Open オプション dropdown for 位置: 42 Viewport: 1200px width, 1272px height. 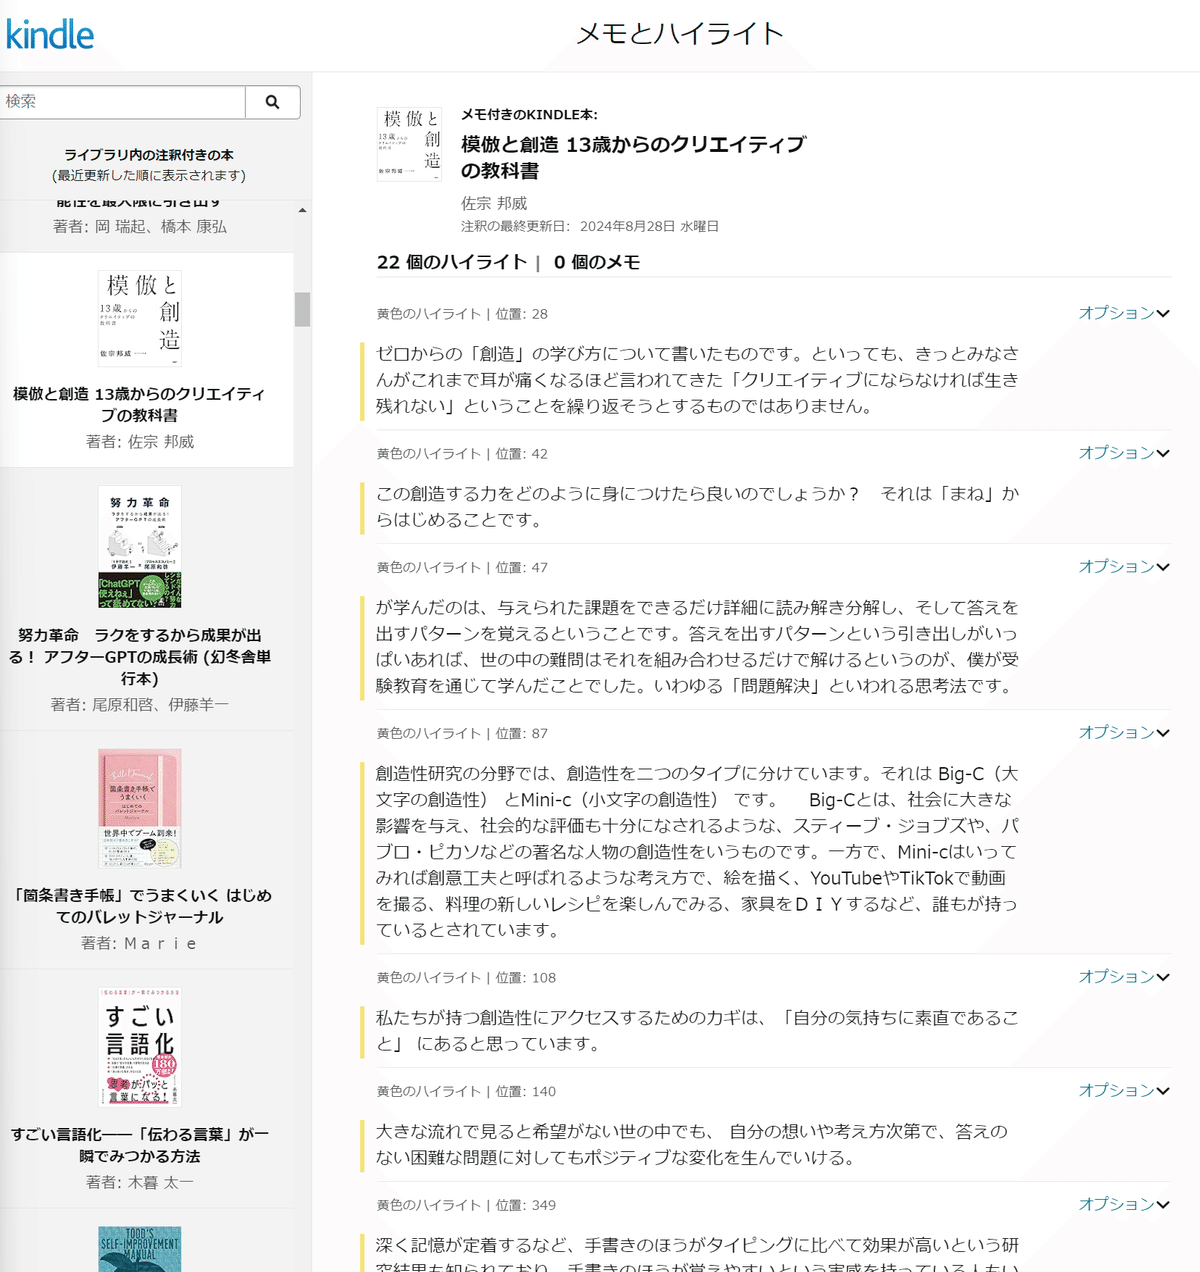(x=1124, y=453)
